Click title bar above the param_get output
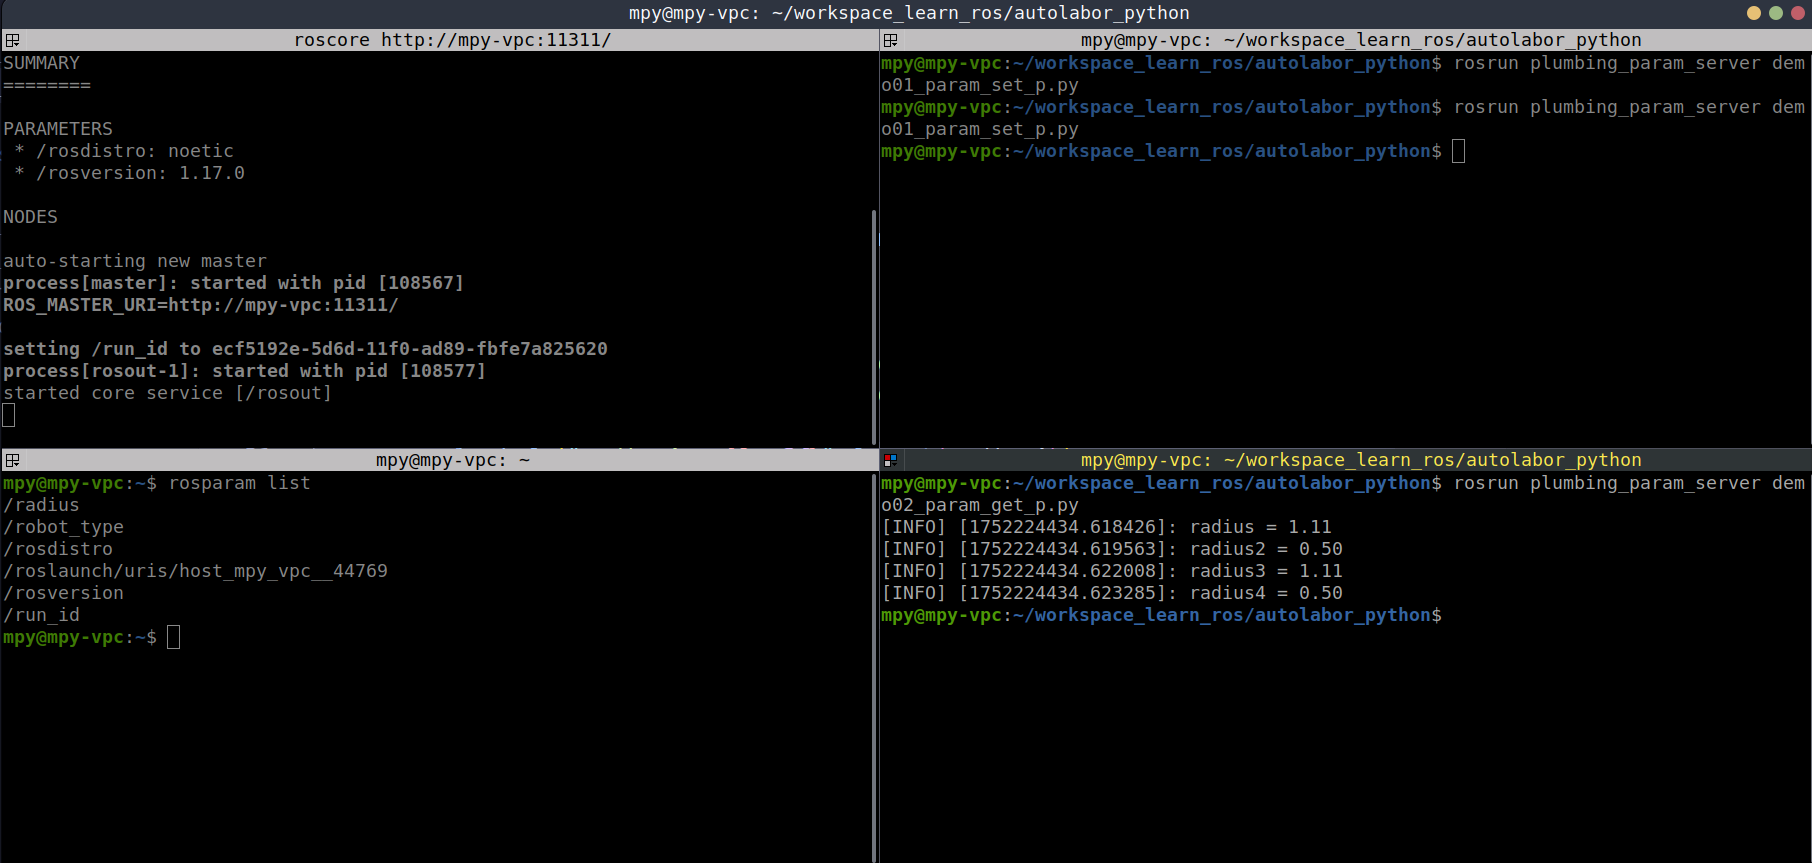 pos(1360,460)
